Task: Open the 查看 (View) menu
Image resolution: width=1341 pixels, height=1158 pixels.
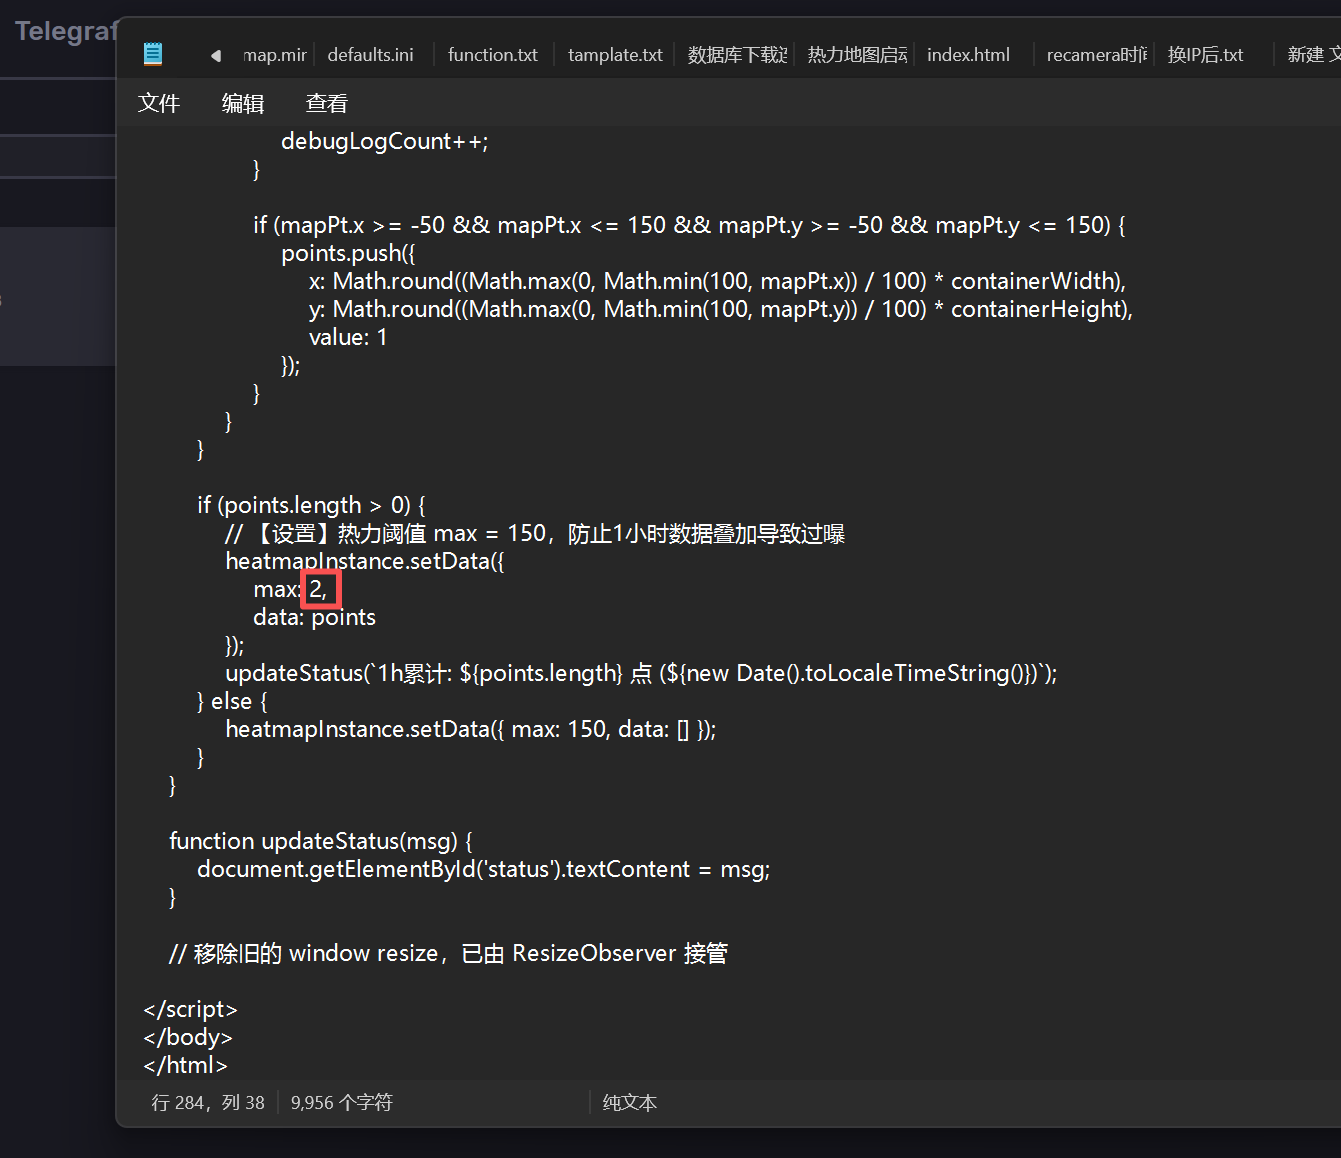Action: 326,103
